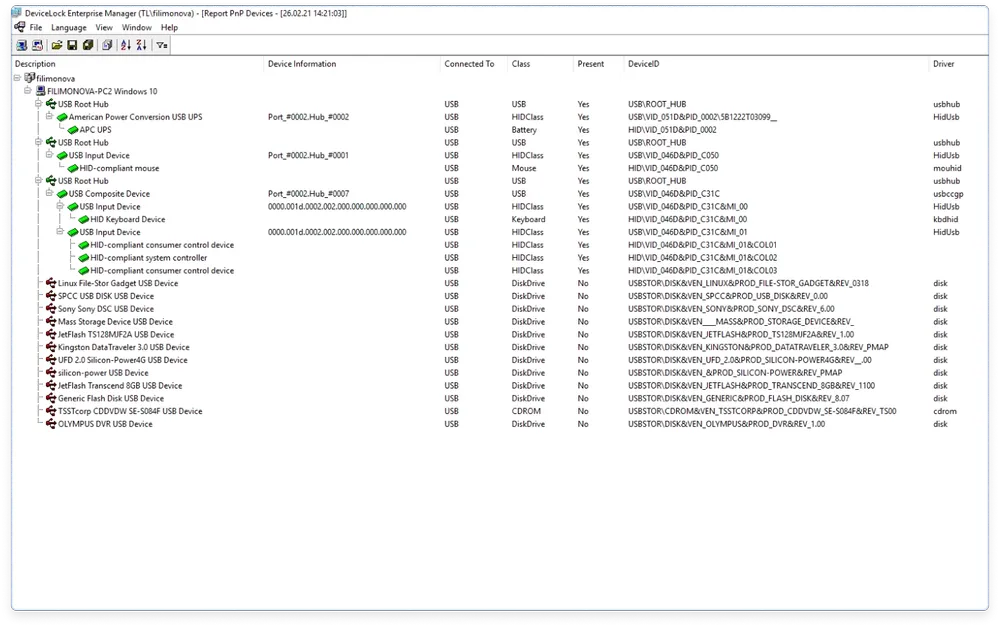1000x627 pixels.
Task: Sort by the Connected To column header
Action: (x=473, y=64)
